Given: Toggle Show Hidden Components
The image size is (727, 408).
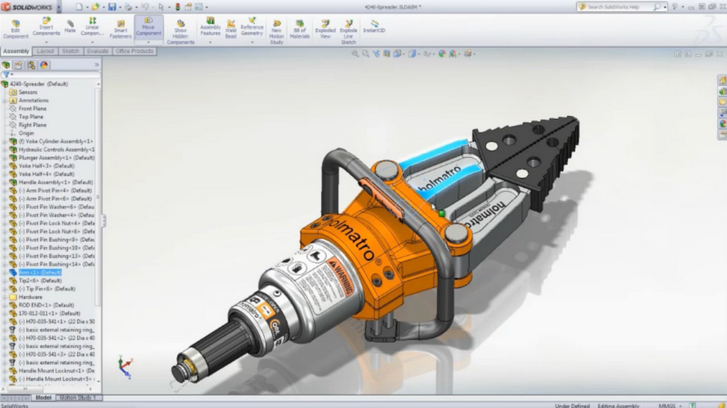Looking at the screenshot, I should [x=181, y=30].
